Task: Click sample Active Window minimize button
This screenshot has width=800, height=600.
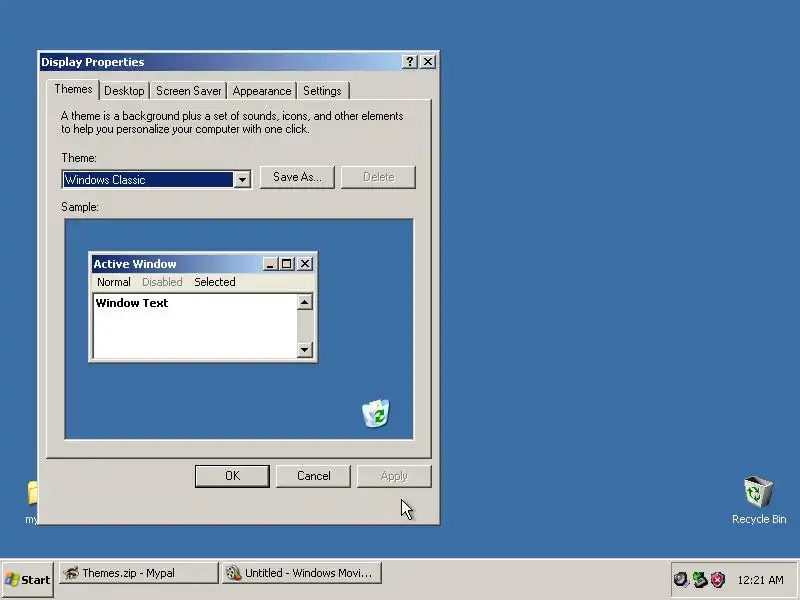Action: click(270, 264)
